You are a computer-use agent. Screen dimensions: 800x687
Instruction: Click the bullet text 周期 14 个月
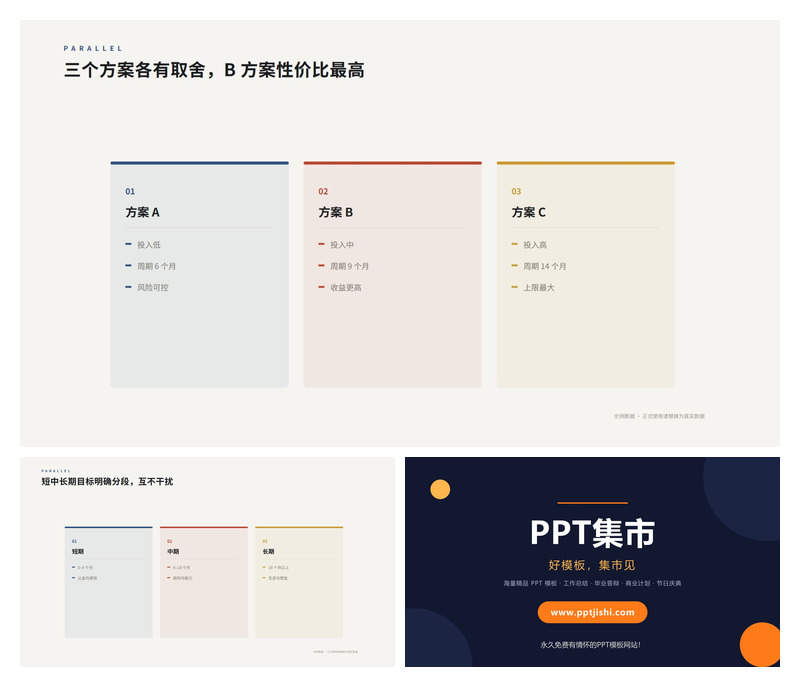(x=545, y=266)
